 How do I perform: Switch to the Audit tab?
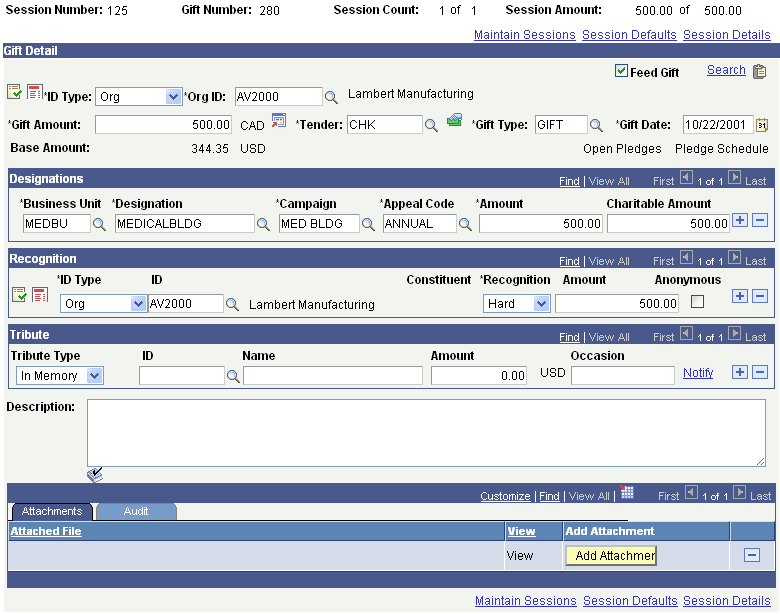pos(136,512)
